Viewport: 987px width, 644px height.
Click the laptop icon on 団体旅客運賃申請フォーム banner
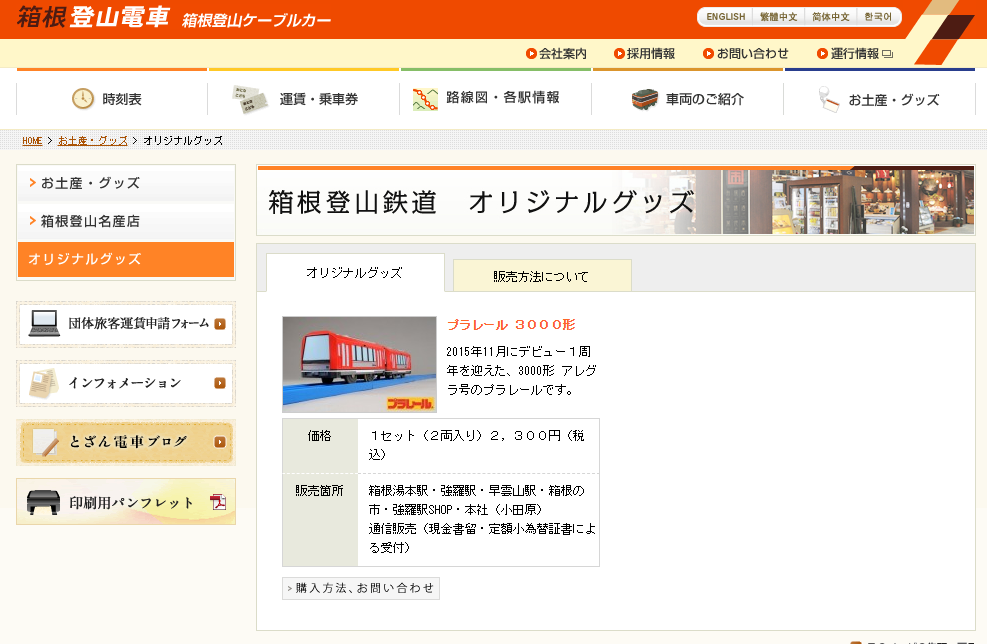pos(44,323)
